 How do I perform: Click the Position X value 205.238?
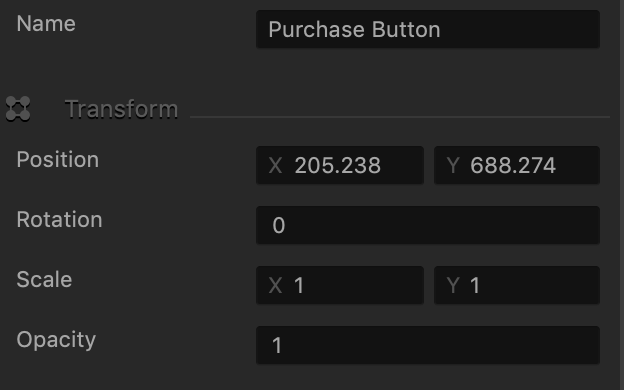339,165
